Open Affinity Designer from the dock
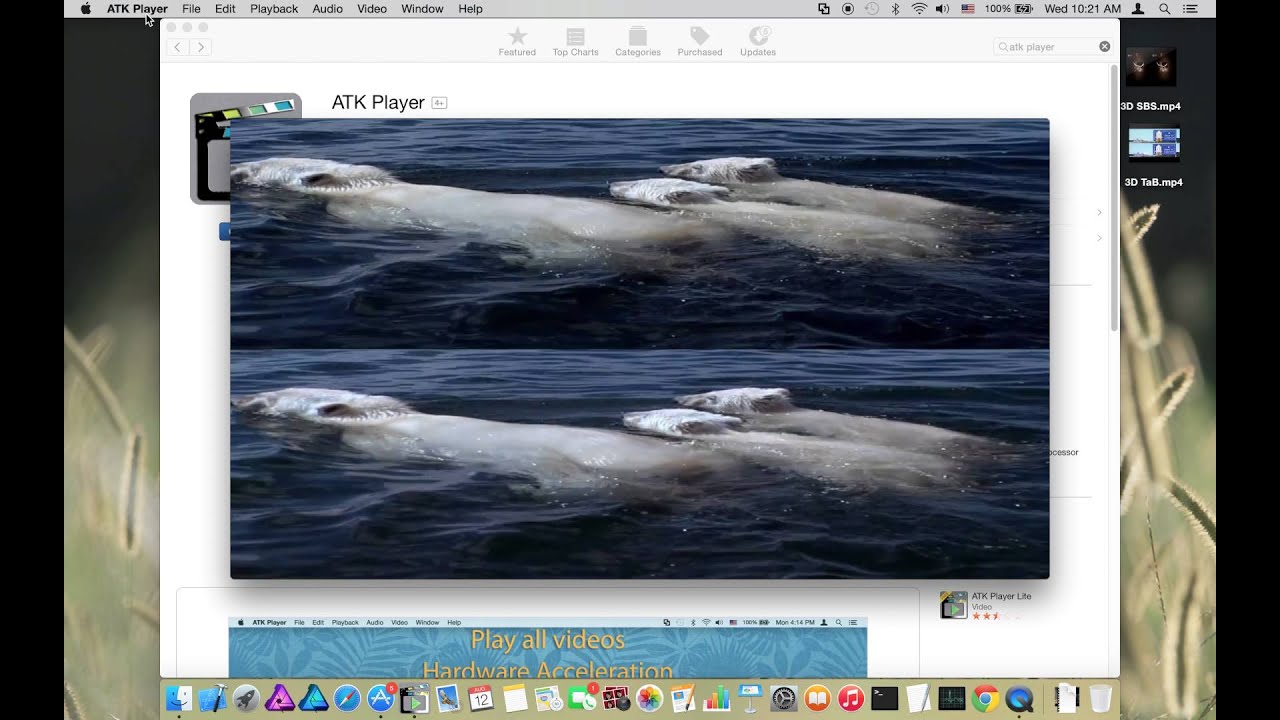This screenshot has height=720, width=1280. point(313,699)
